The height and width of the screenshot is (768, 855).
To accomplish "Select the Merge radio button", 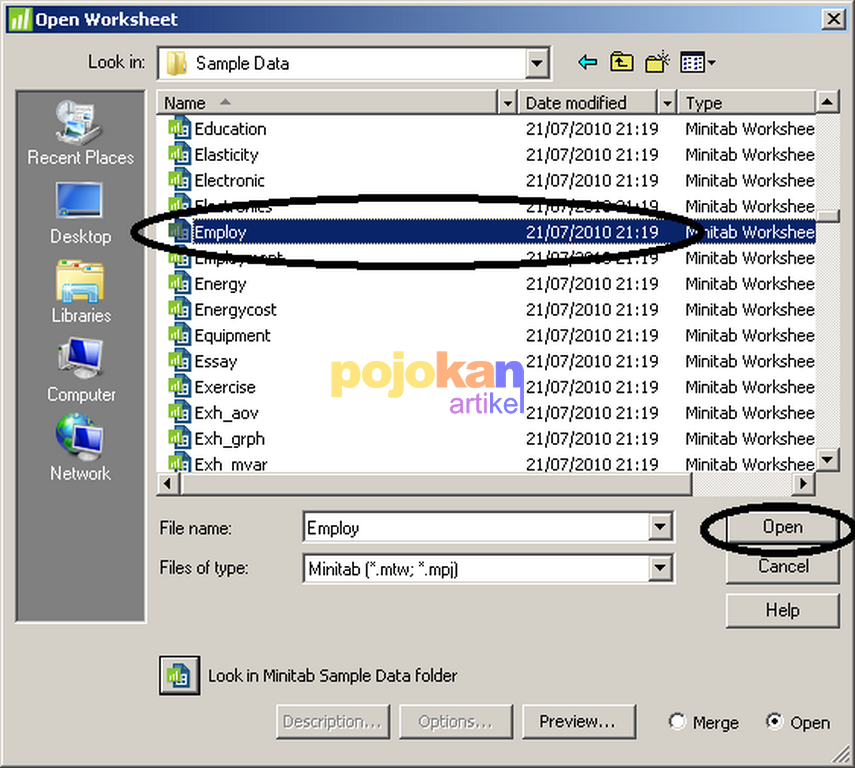I will 677,722.
